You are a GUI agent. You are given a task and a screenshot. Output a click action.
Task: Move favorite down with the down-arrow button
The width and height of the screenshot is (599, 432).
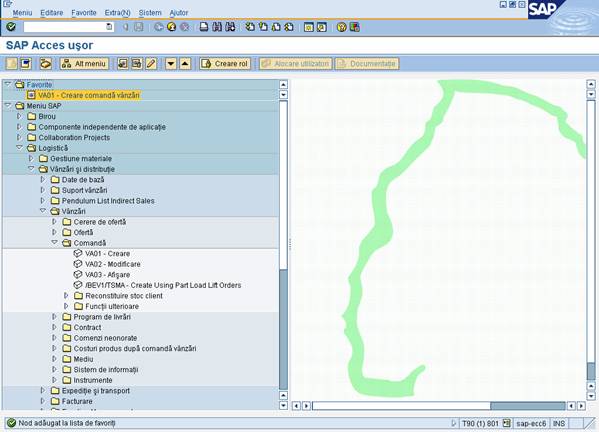click(171, 63)
